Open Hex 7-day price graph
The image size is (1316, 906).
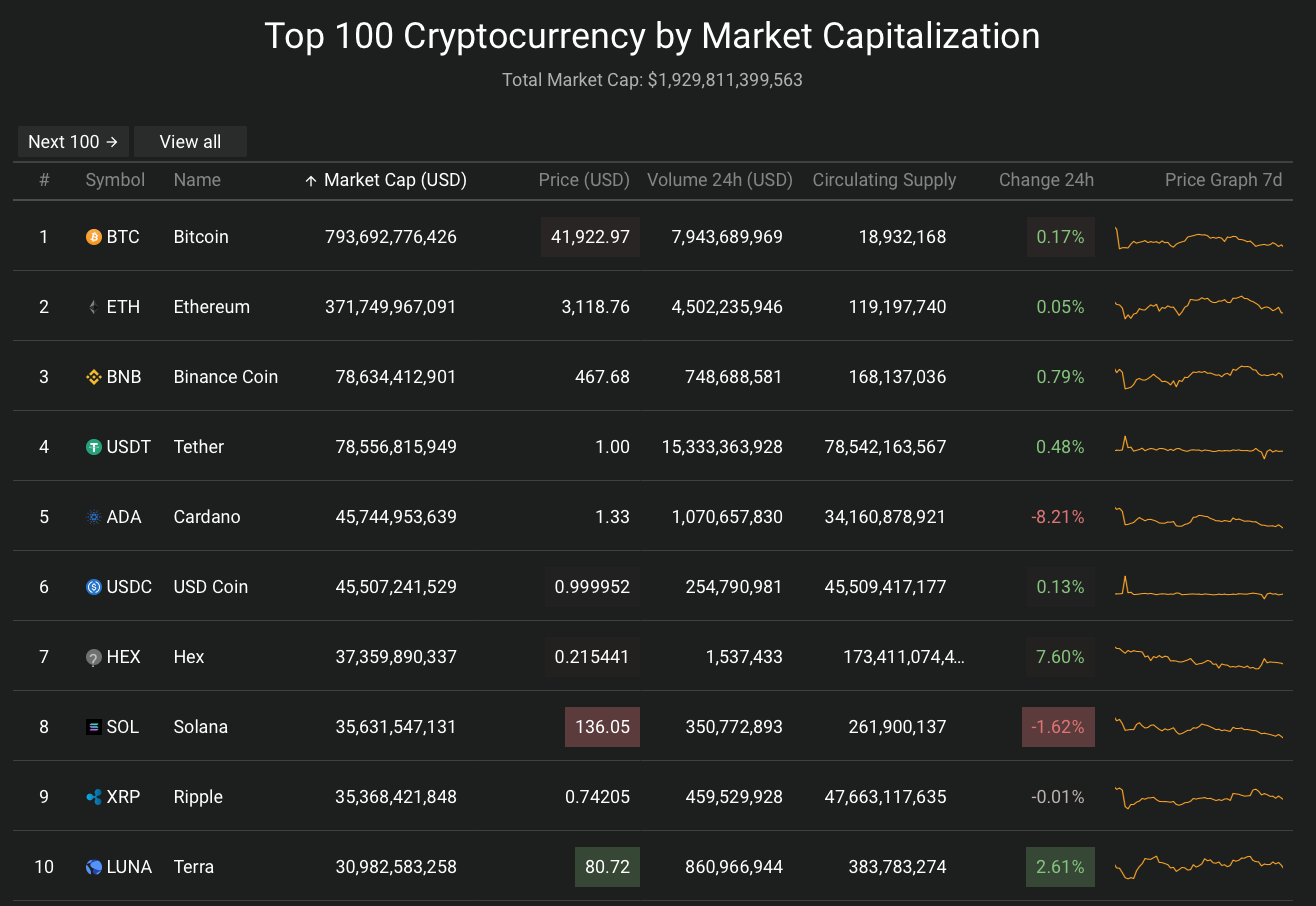tap(1199, 657)
